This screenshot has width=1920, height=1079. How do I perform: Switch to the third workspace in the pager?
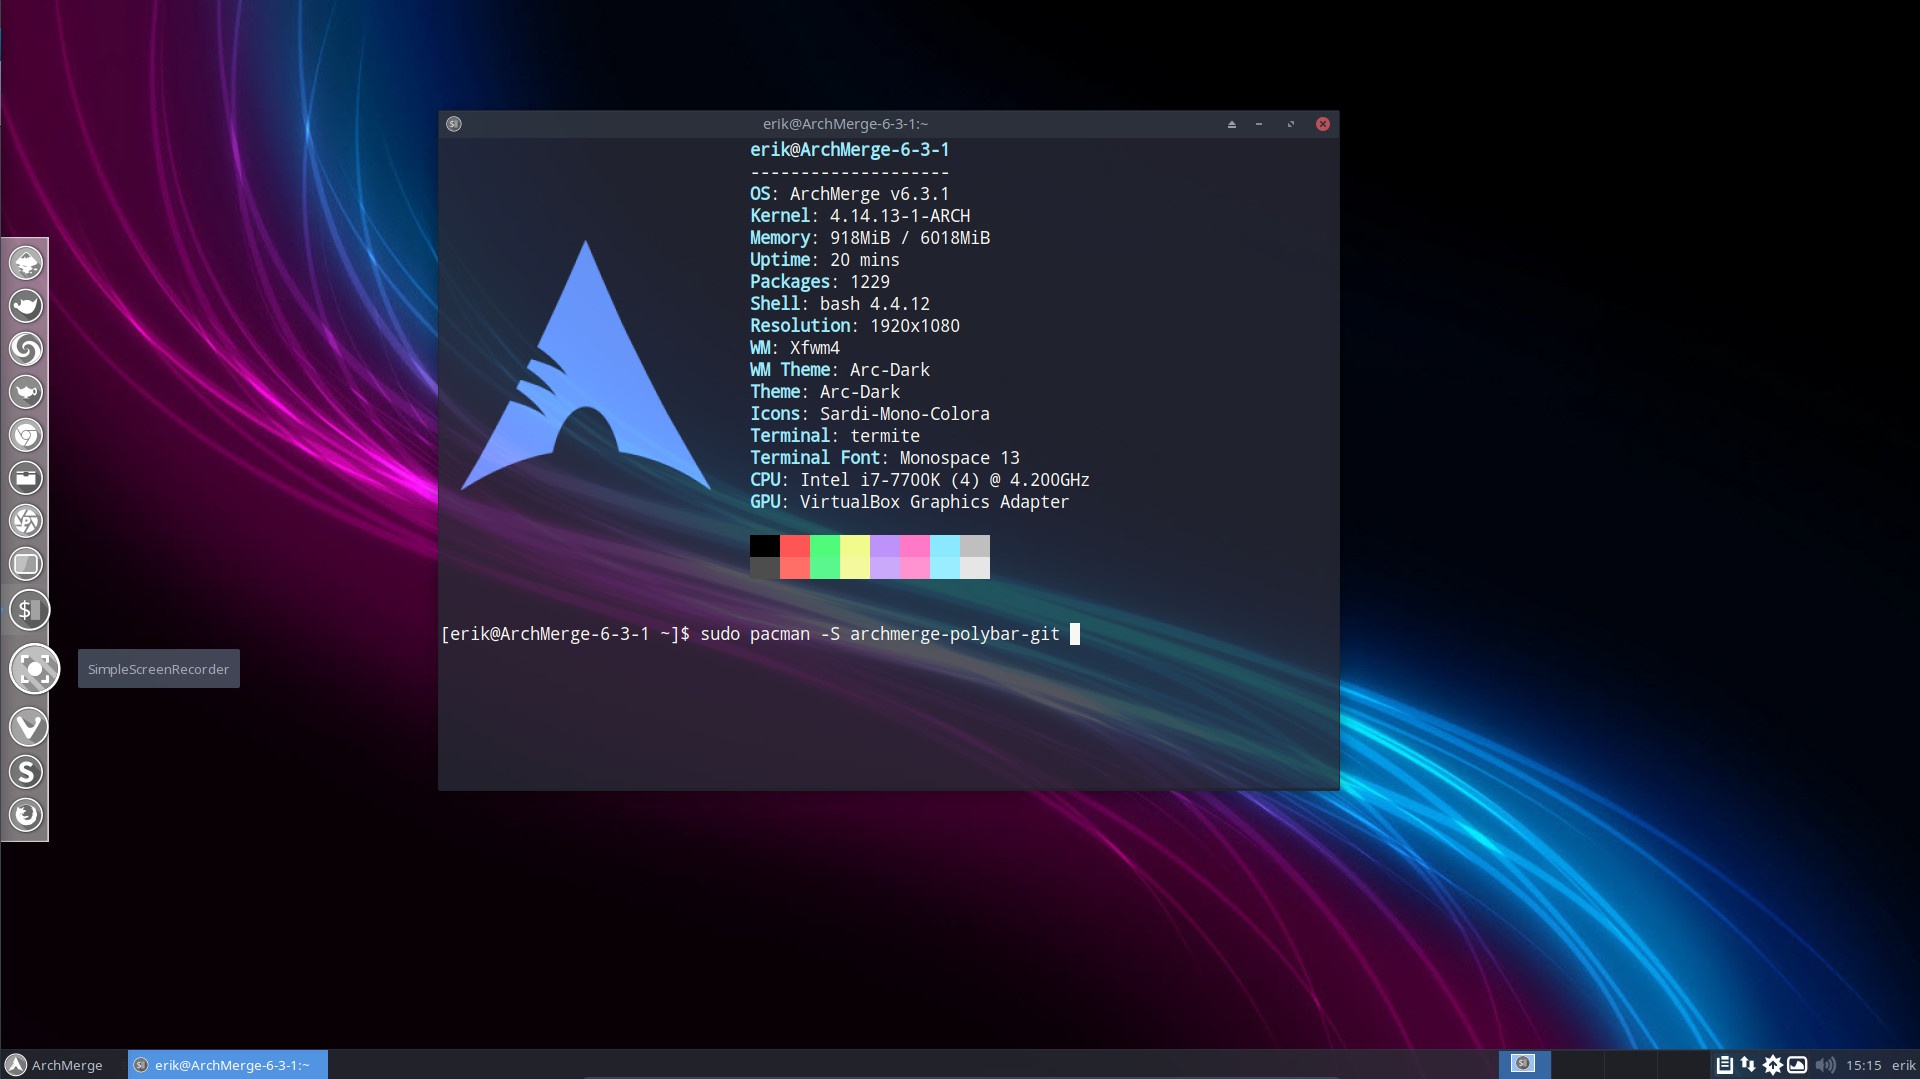1630,1064
